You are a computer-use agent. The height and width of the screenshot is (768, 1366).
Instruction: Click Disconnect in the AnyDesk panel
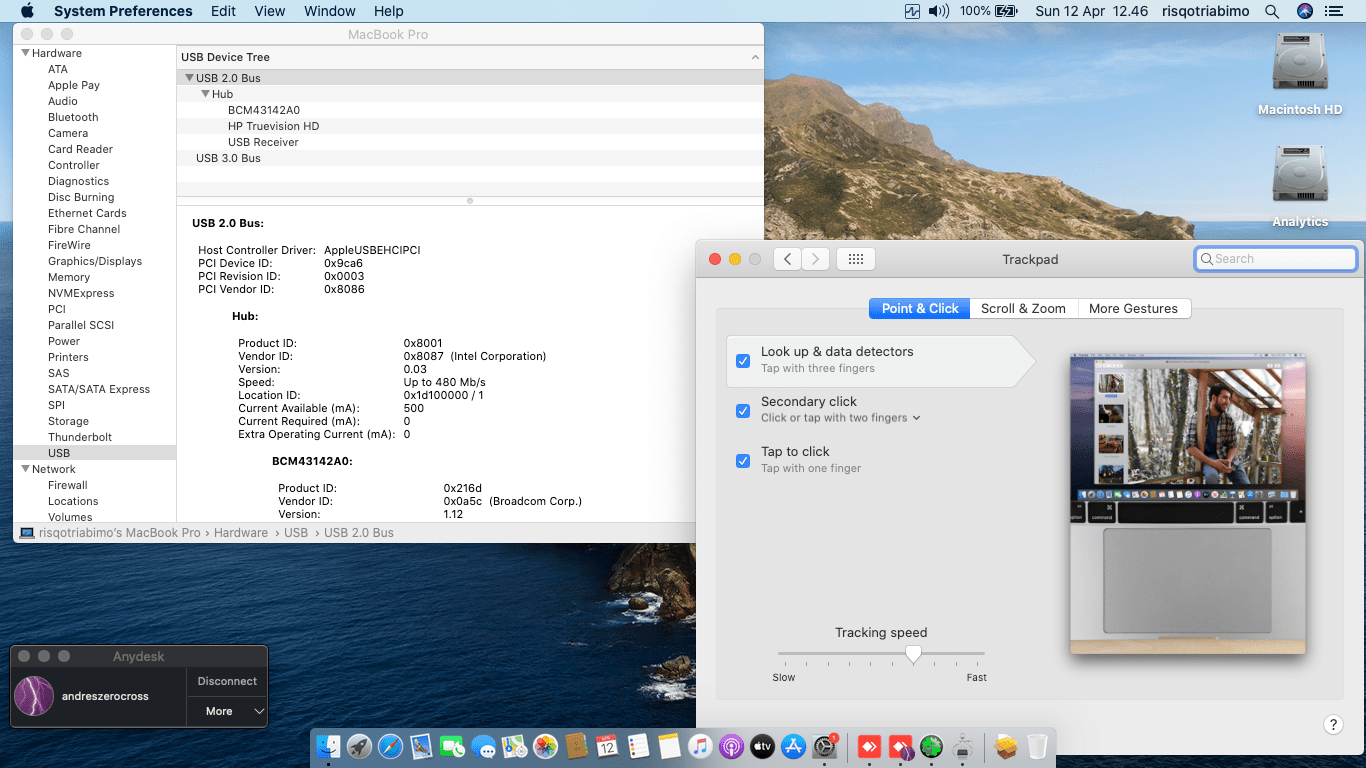point(227,681)
